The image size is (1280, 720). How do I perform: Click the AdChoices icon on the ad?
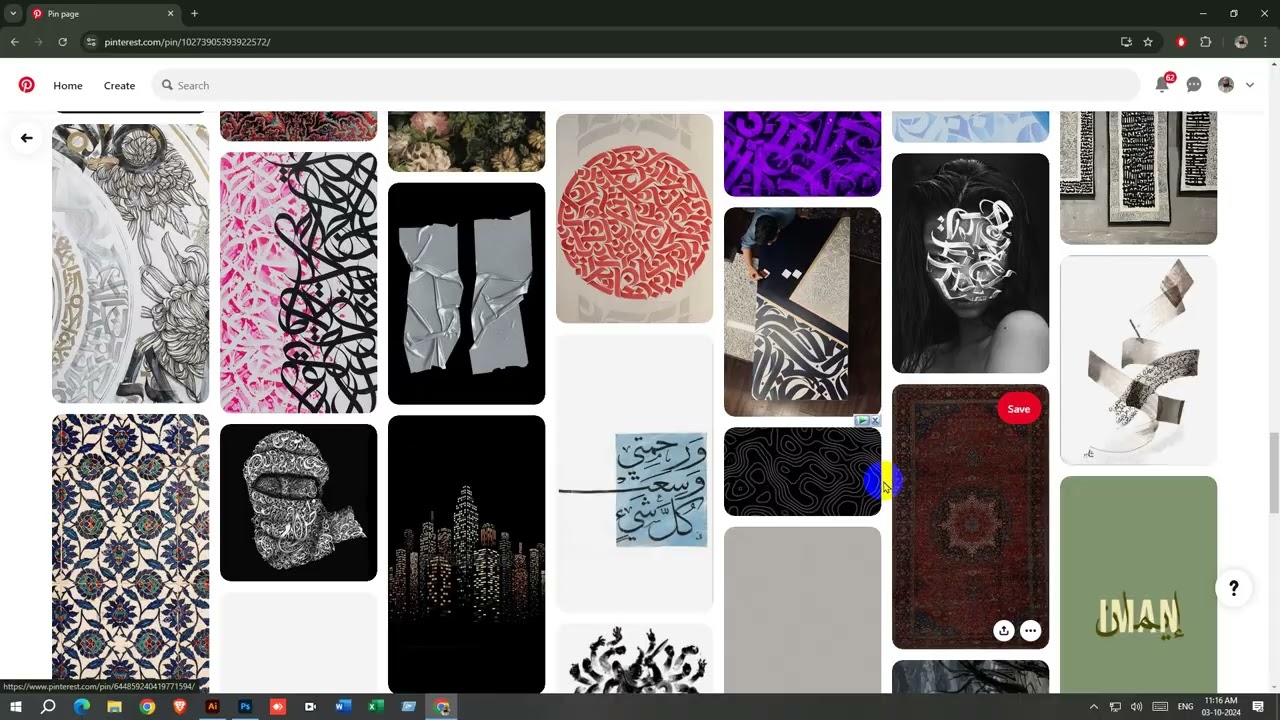click(x=862, y=421)
